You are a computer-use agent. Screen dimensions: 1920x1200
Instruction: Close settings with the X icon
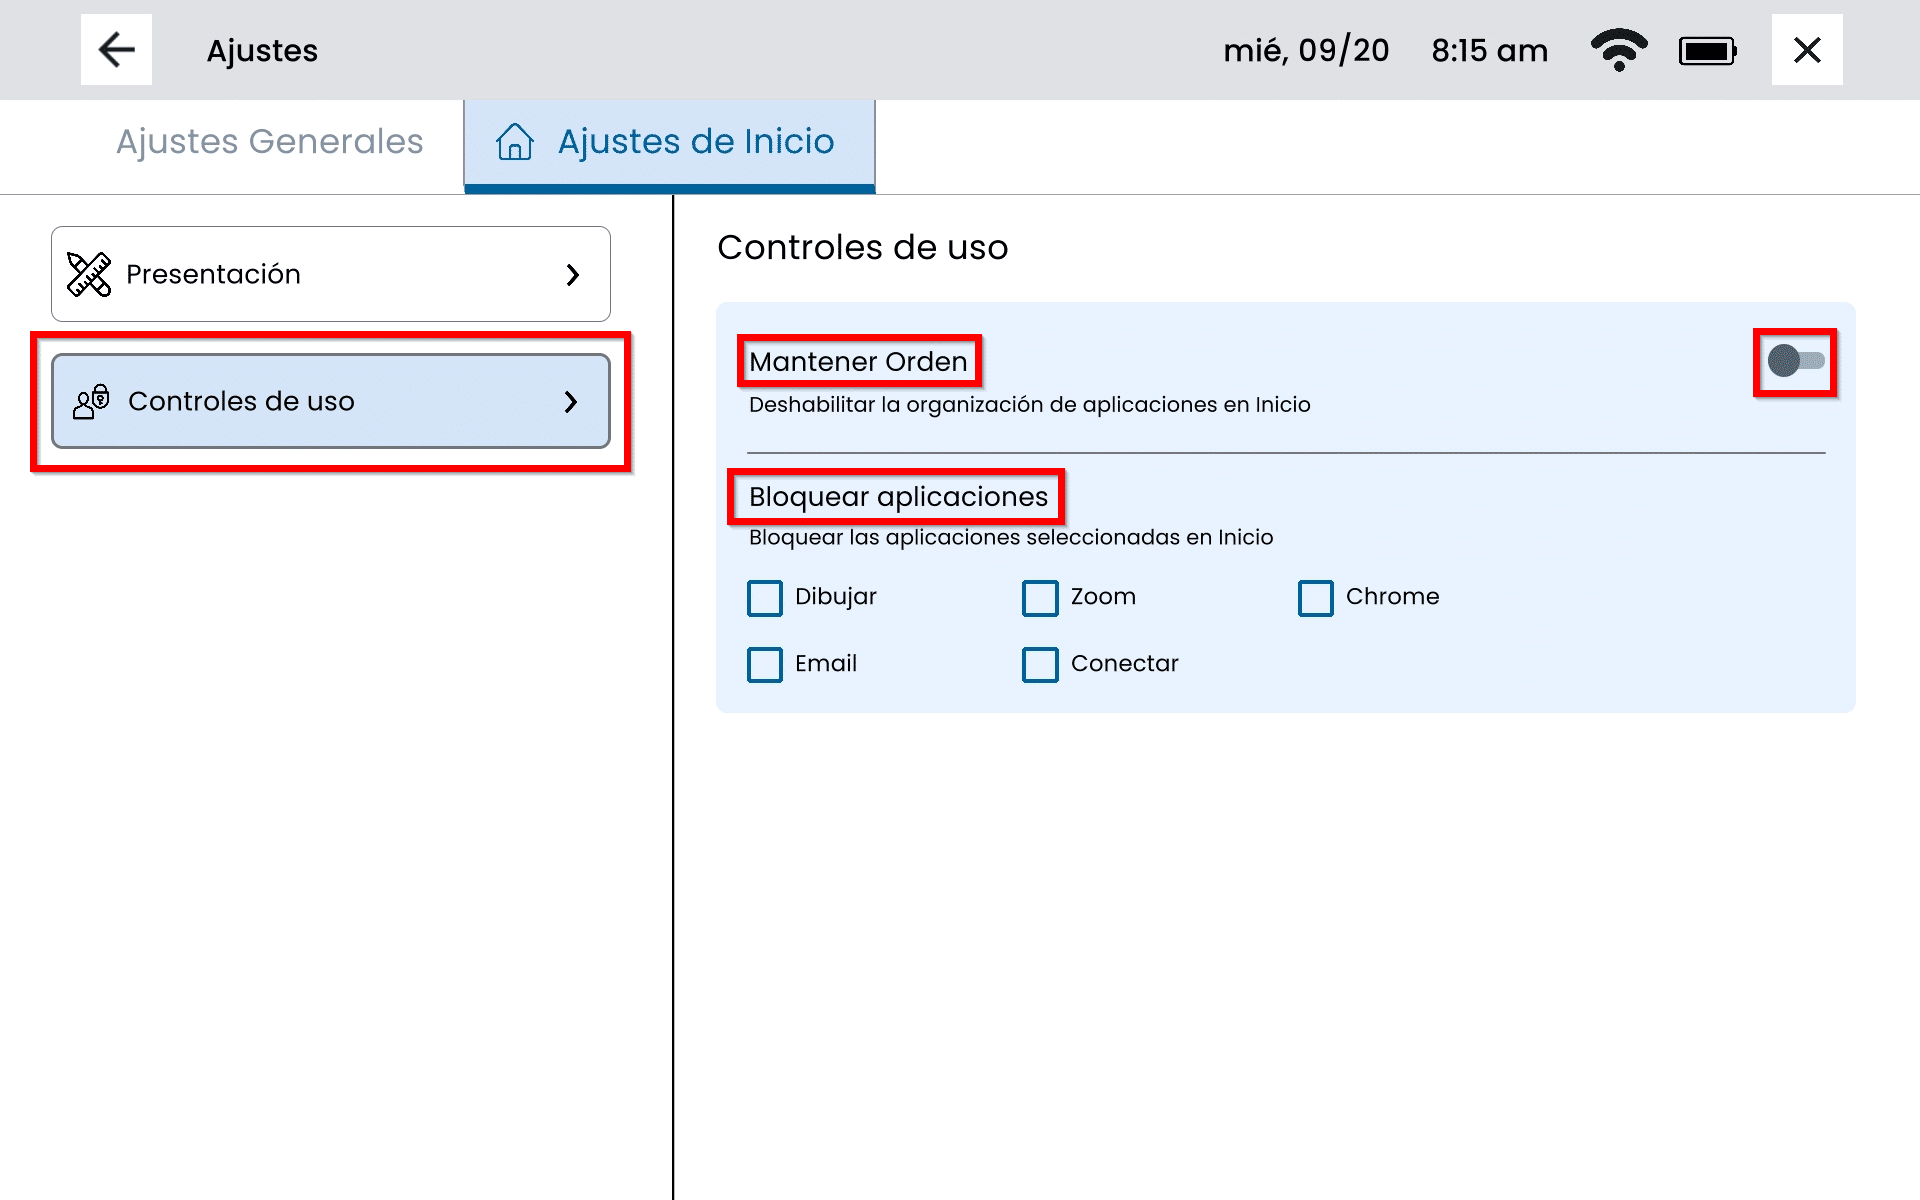coord(1806,50)
